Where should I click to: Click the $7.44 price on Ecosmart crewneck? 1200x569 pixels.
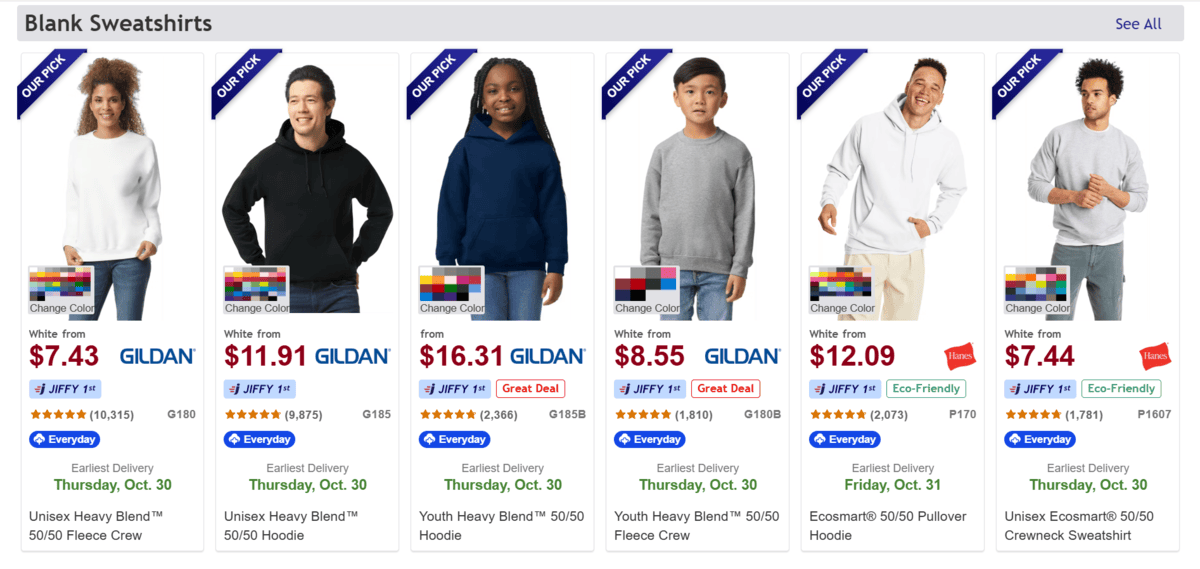[1041, 356]
